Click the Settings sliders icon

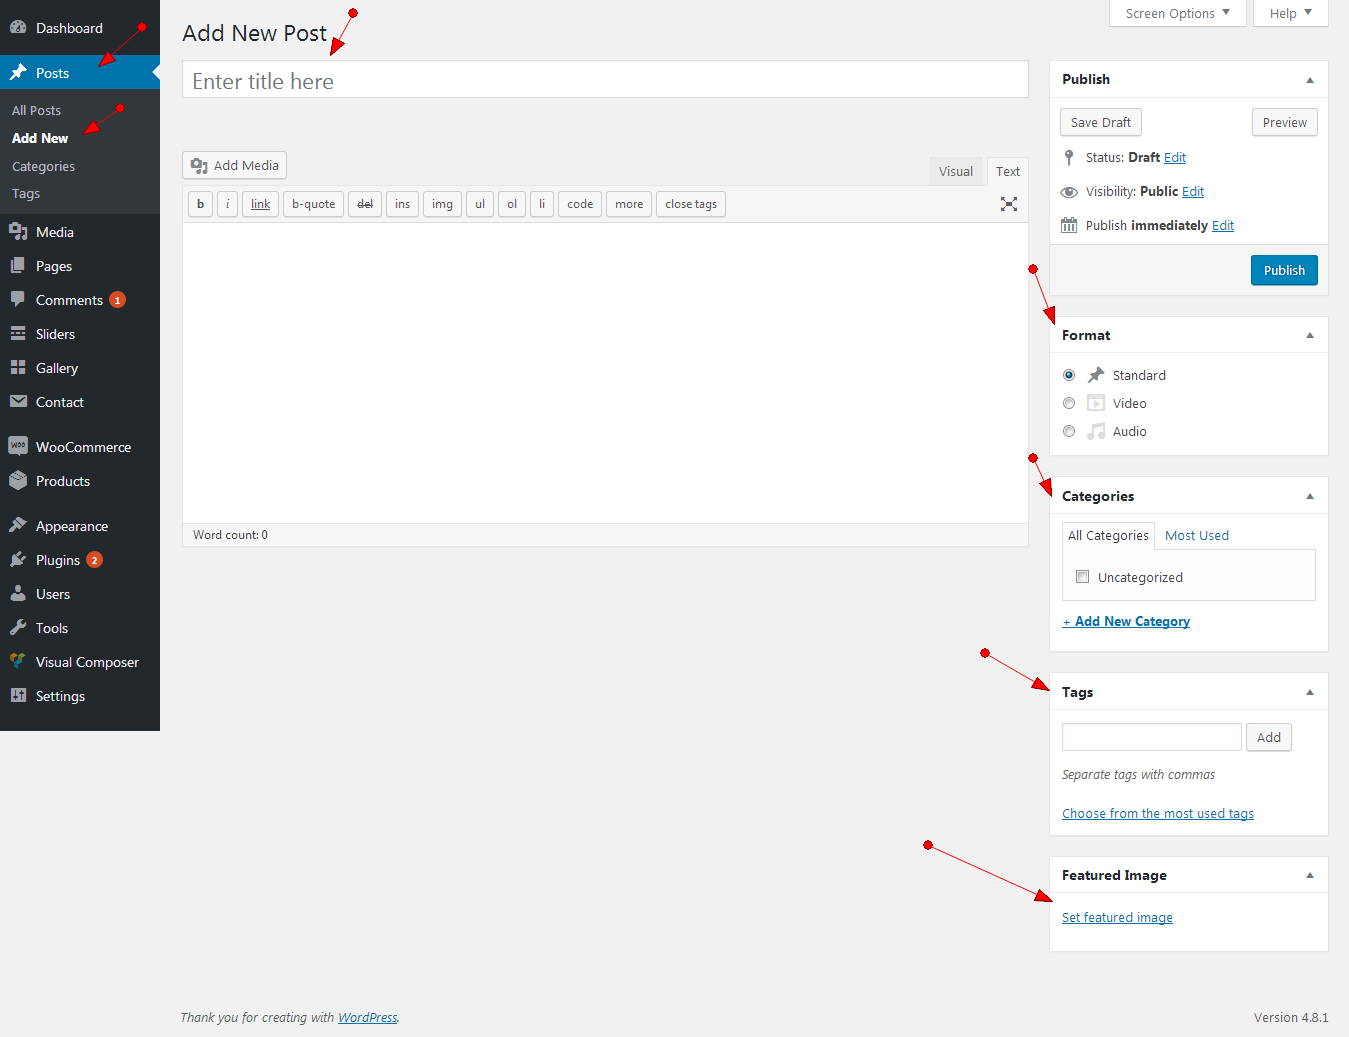18,696
